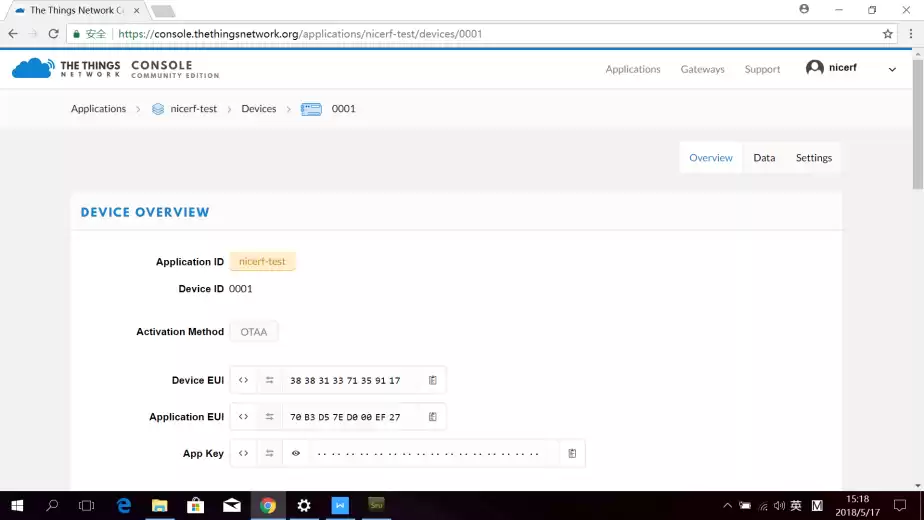Reveal the hidden App Key with eye icon
924x520 pixels.
296,454
